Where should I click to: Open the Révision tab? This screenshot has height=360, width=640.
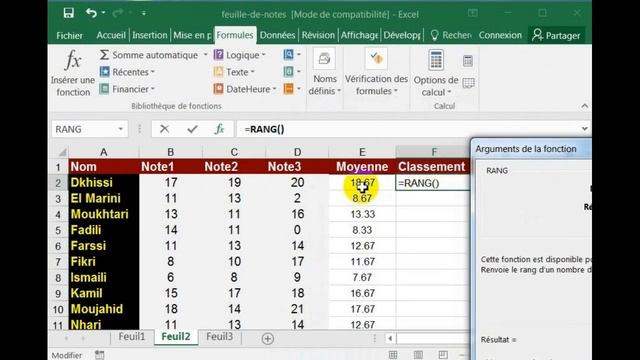pos(318,36)
